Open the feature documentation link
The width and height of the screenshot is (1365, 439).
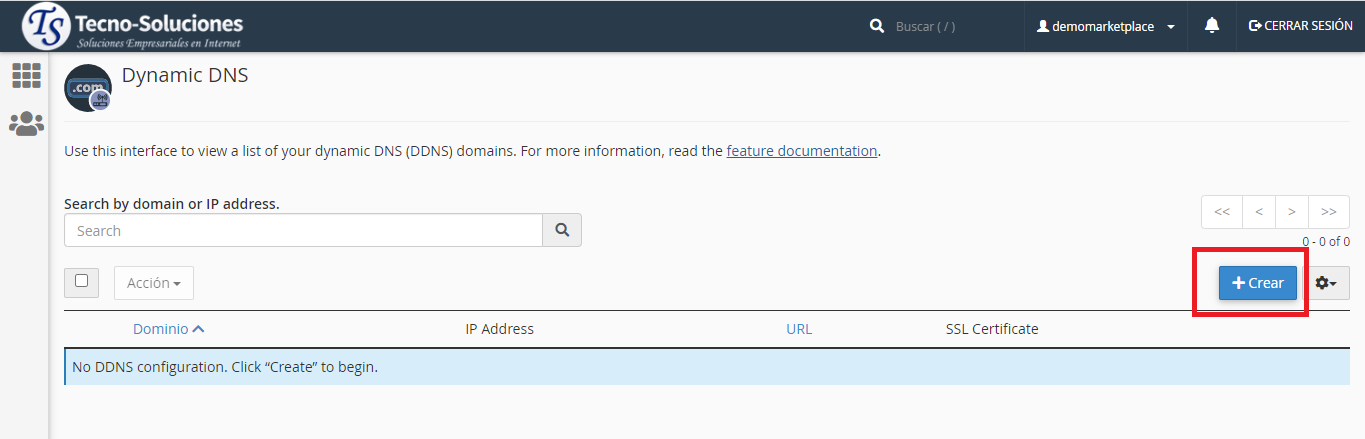point(801,151)
